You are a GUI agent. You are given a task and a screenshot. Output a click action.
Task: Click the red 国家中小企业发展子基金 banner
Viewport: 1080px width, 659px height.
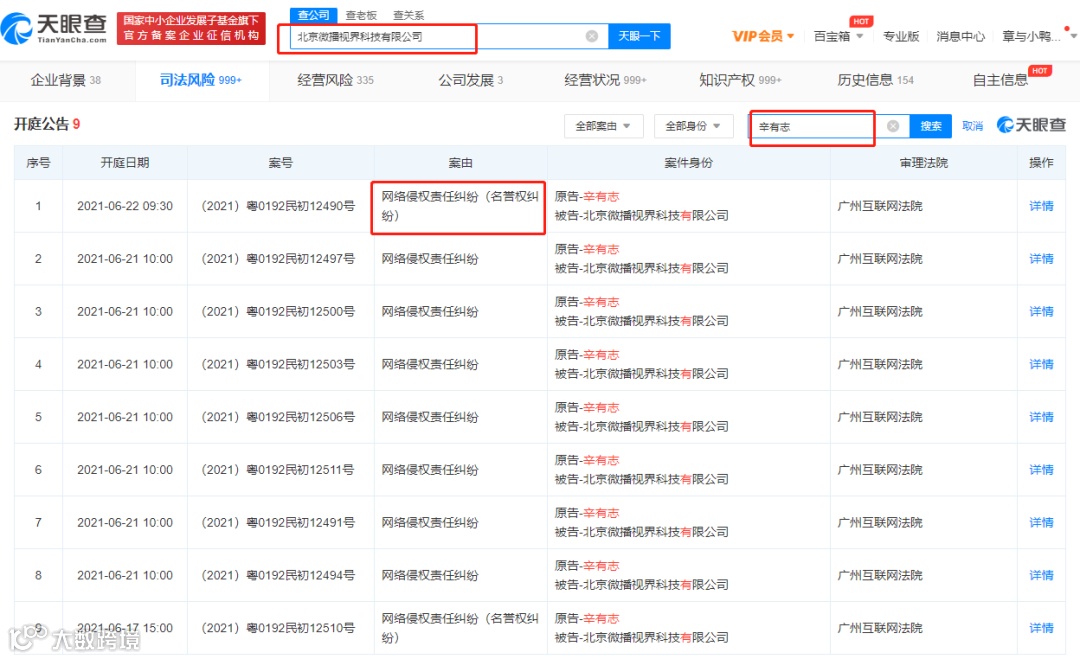(191, 28)
